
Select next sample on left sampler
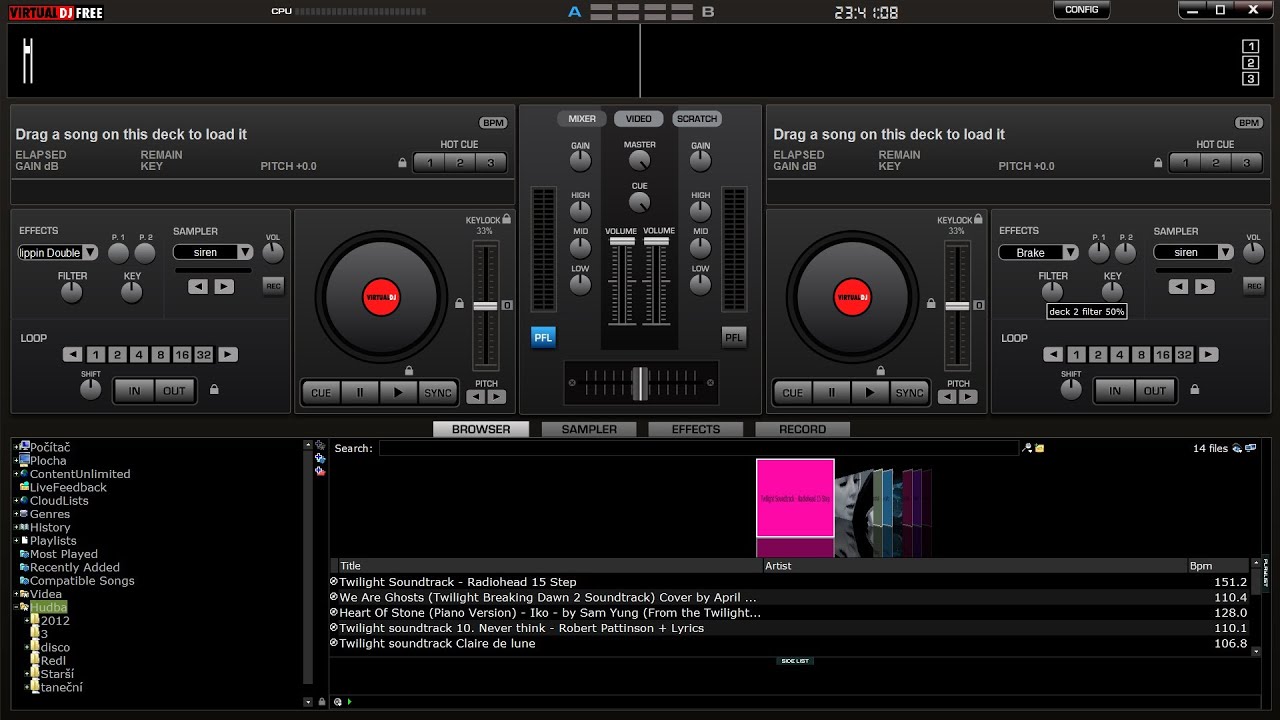point(224,287)
